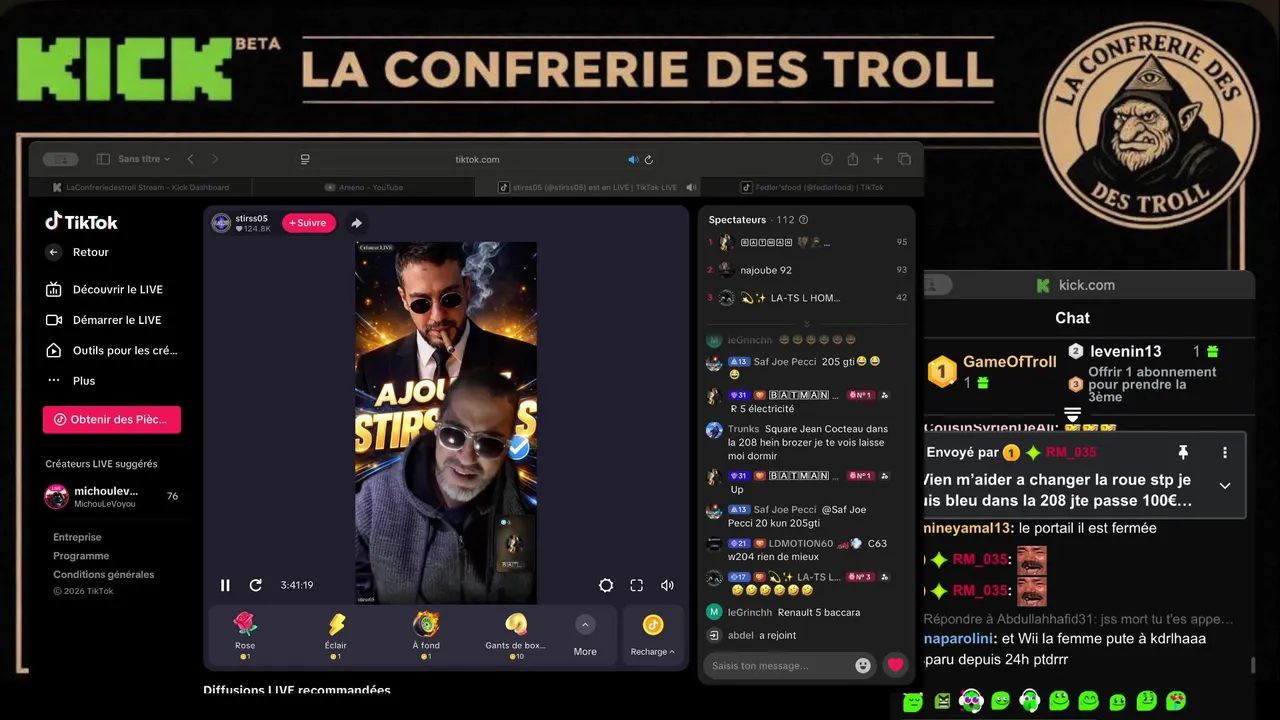Send an Éclair lightning gift
This screenshot has height=720, width=1280.
point(336,635)
